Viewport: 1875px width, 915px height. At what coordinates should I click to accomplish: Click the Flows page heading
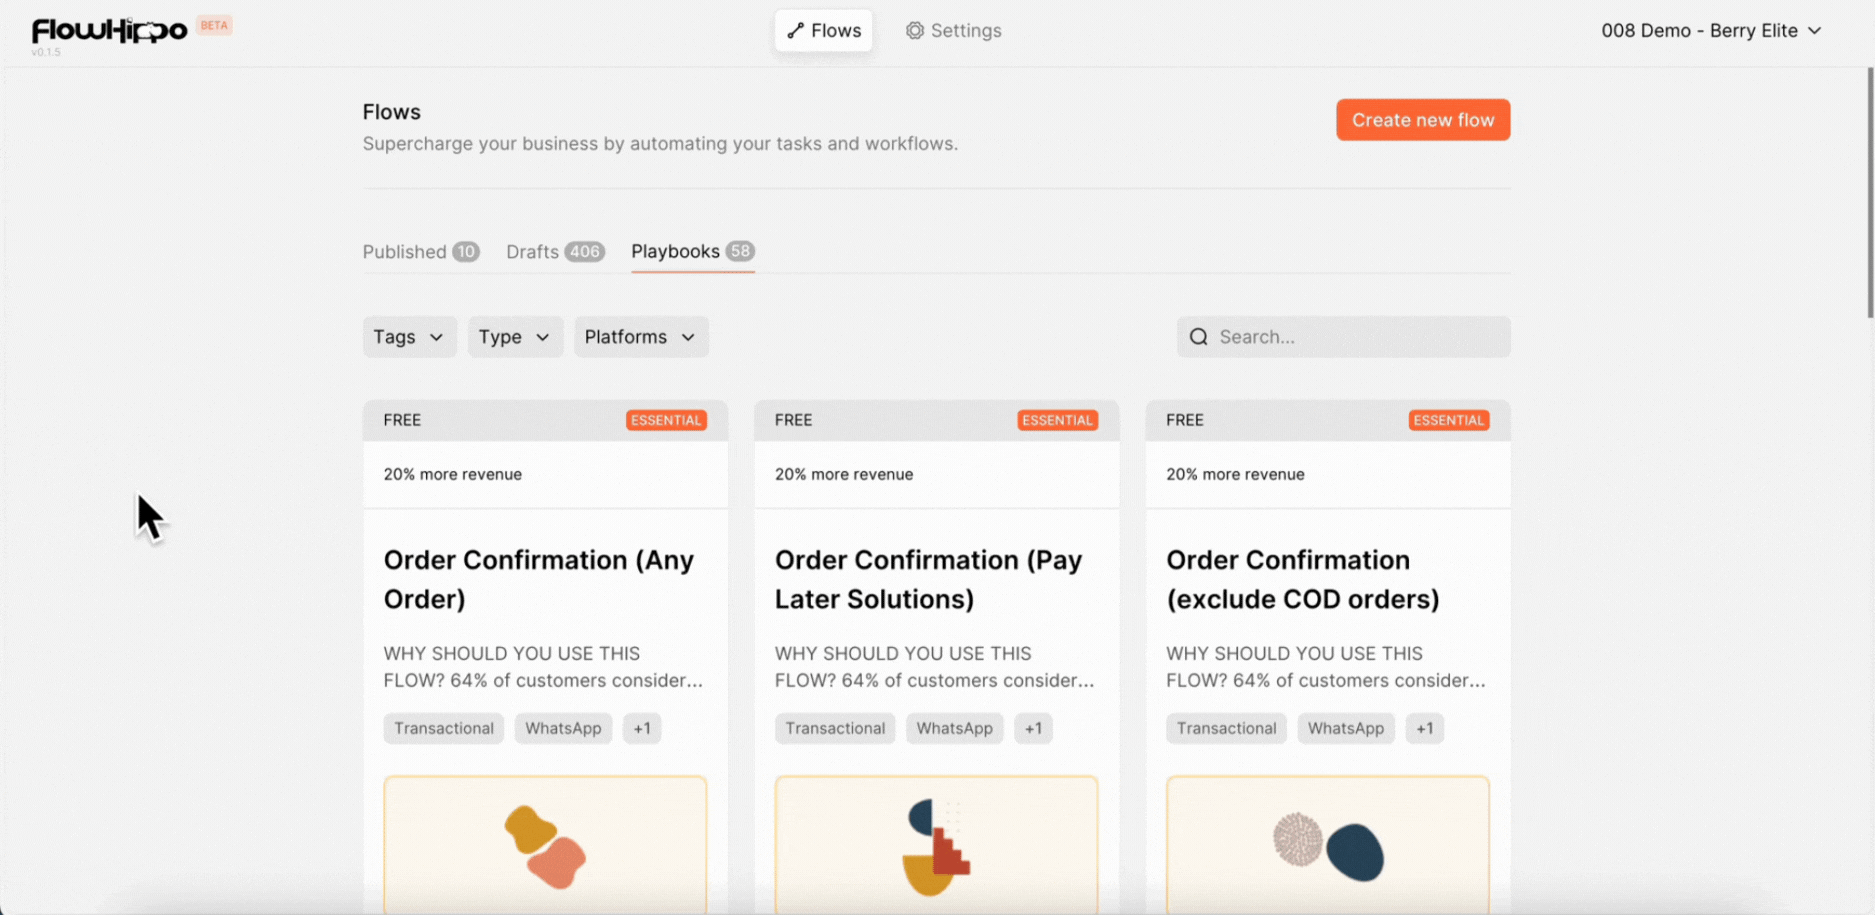391,112
